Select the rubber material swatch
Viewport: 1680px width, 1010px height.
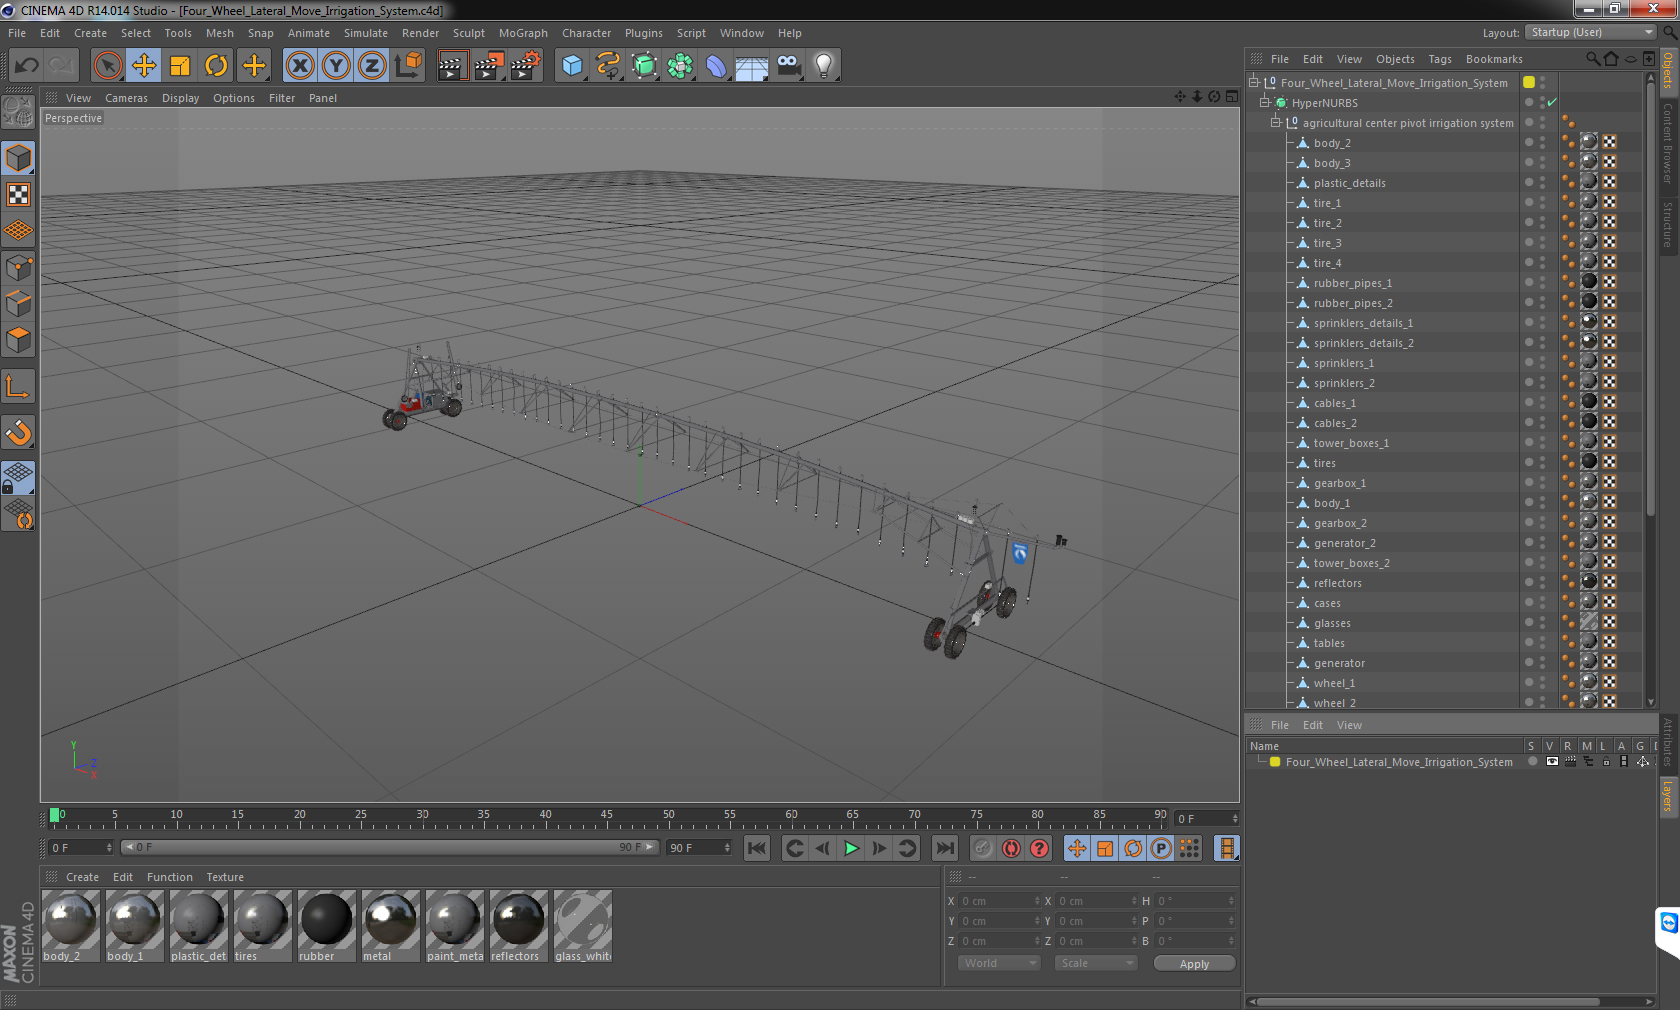[x=326, y=926]
